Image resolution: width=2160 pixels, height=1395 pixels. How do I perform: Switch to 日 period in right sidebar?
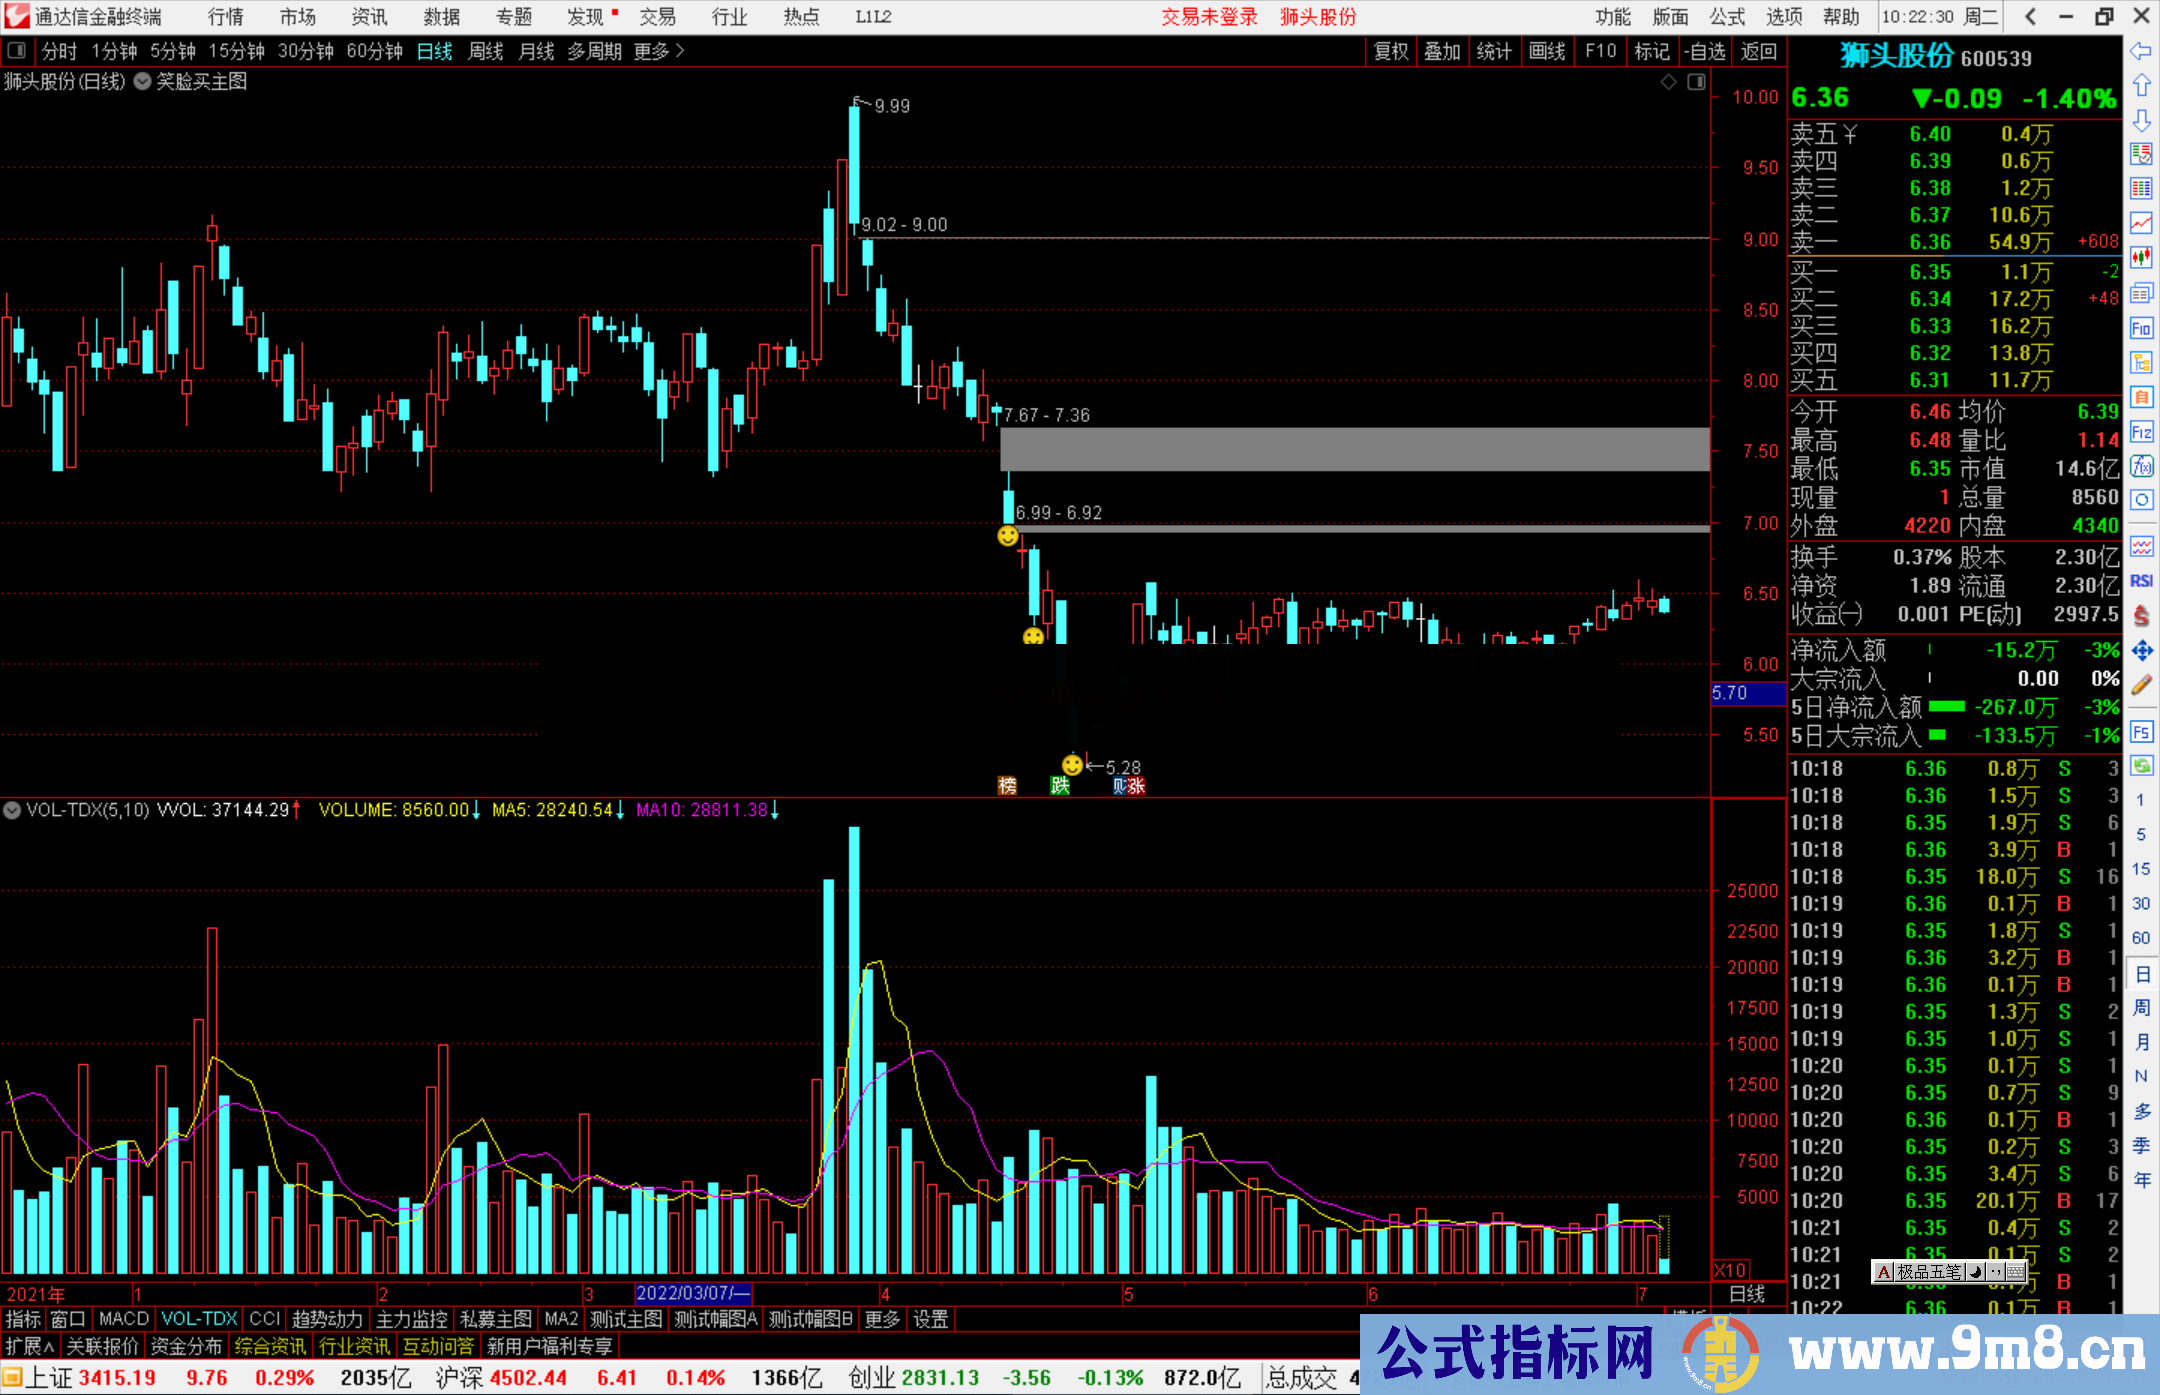(2141, 974)
